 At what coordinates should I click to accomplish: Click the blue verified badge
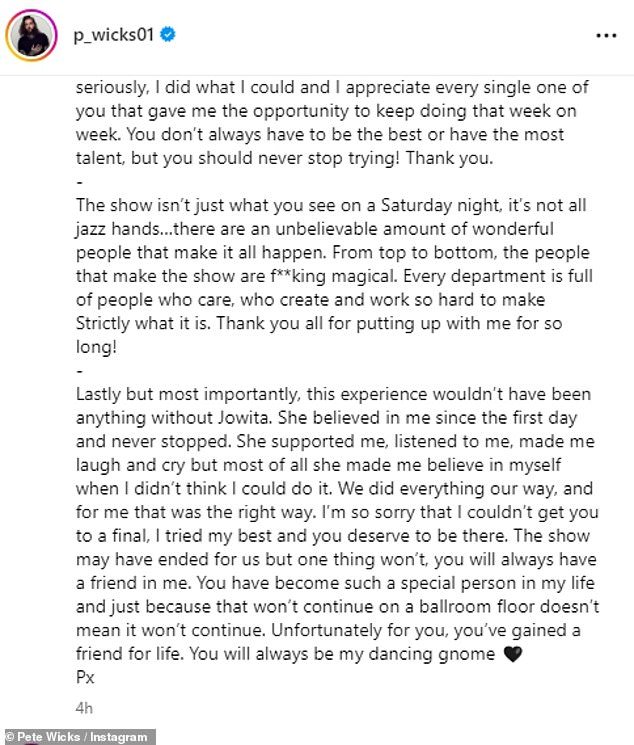(x=168, y=34)
